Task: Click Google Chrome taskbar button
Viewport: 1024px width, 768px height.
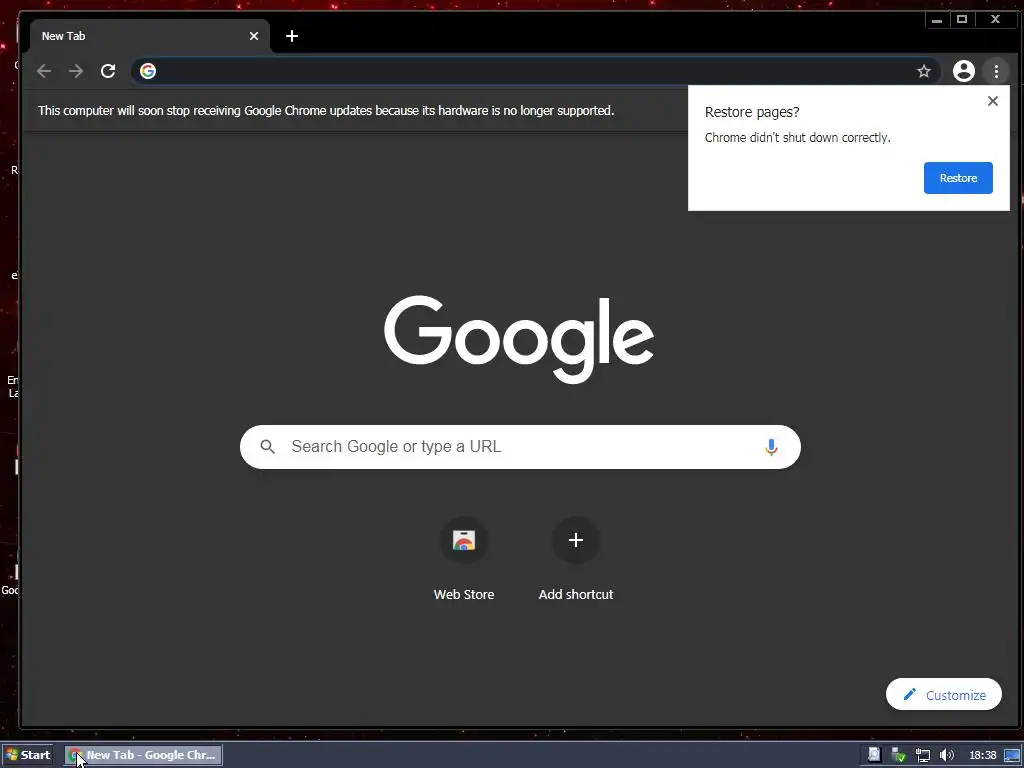Action: point(144,755)
